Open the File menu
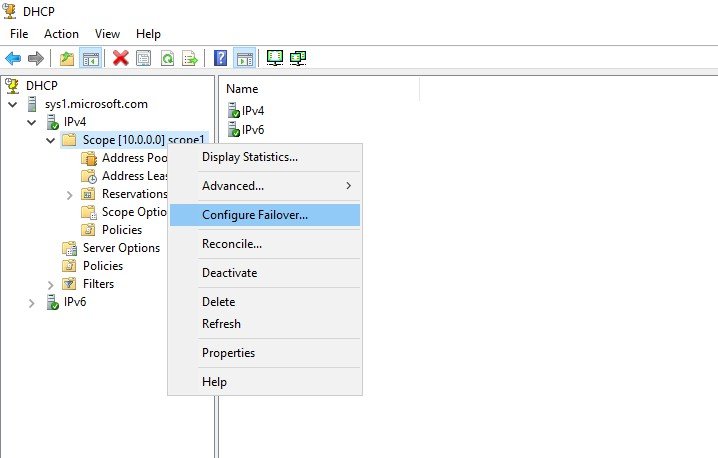The height and width of the screenshot is (458, 718). (19, 34)
